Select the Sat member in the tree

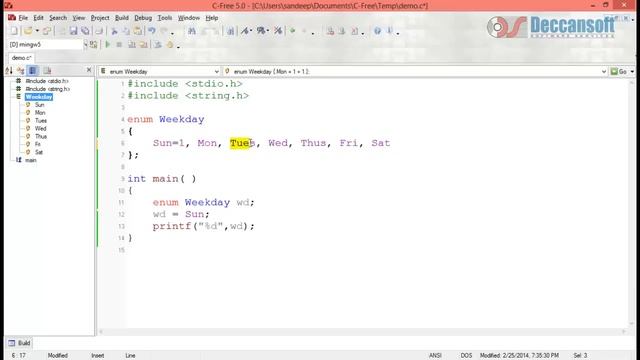[38, 152]
